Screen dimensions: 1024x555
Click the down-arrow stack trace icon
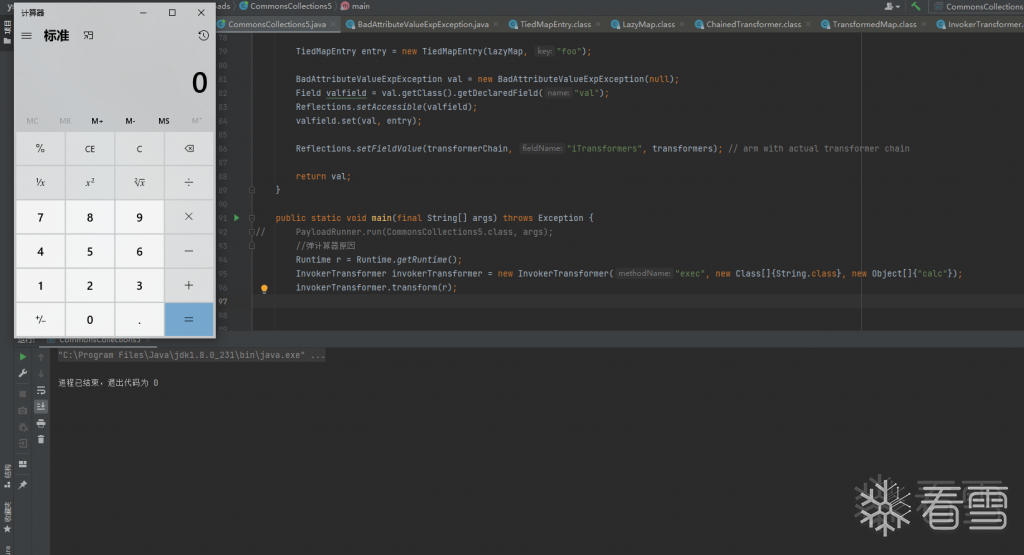coord(41,373)
